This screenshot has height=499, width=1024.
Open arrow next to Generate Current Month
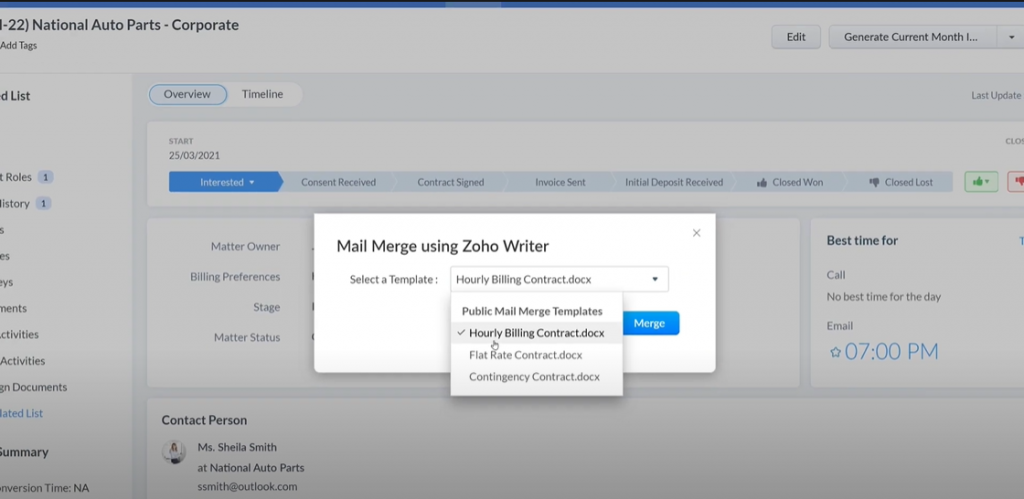pyautogui.click(x=1010, y=37)
